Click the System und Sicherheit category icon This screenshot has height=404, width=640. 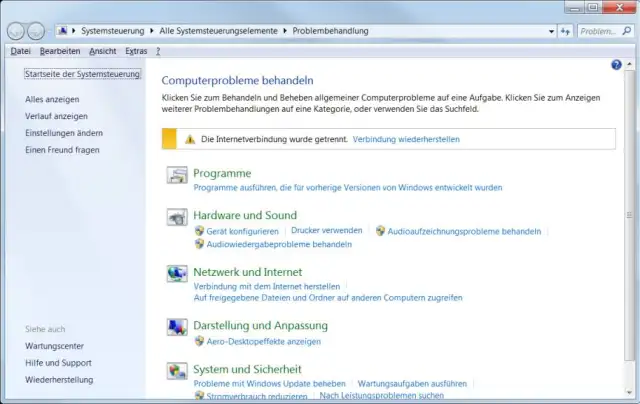tap(176, 371)
